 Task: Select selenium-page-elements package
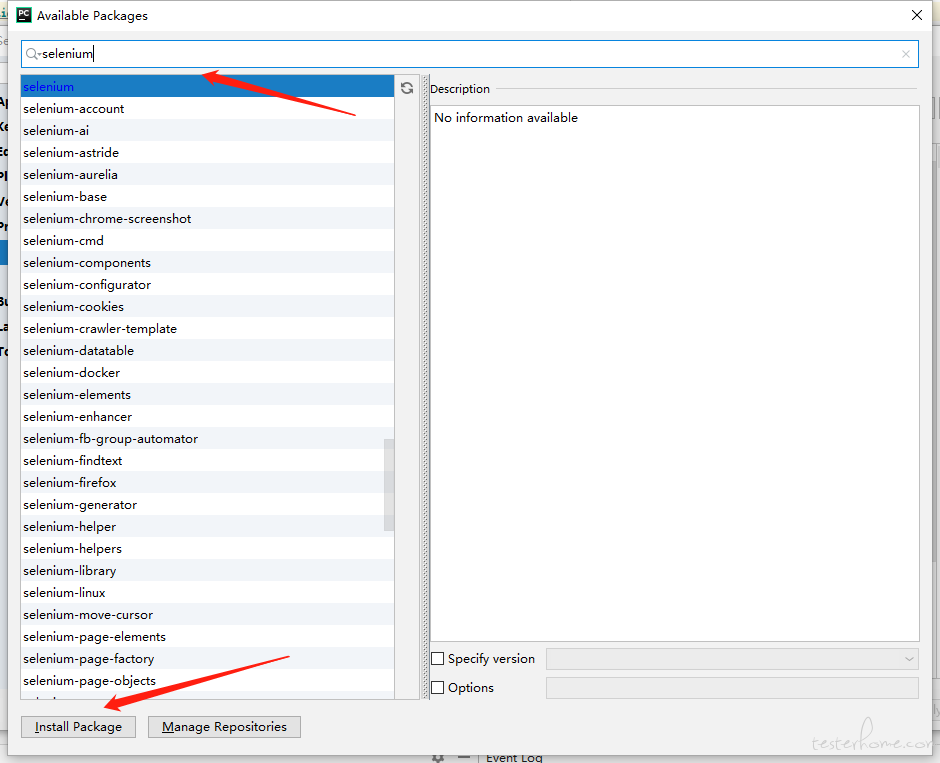[207, 637]
